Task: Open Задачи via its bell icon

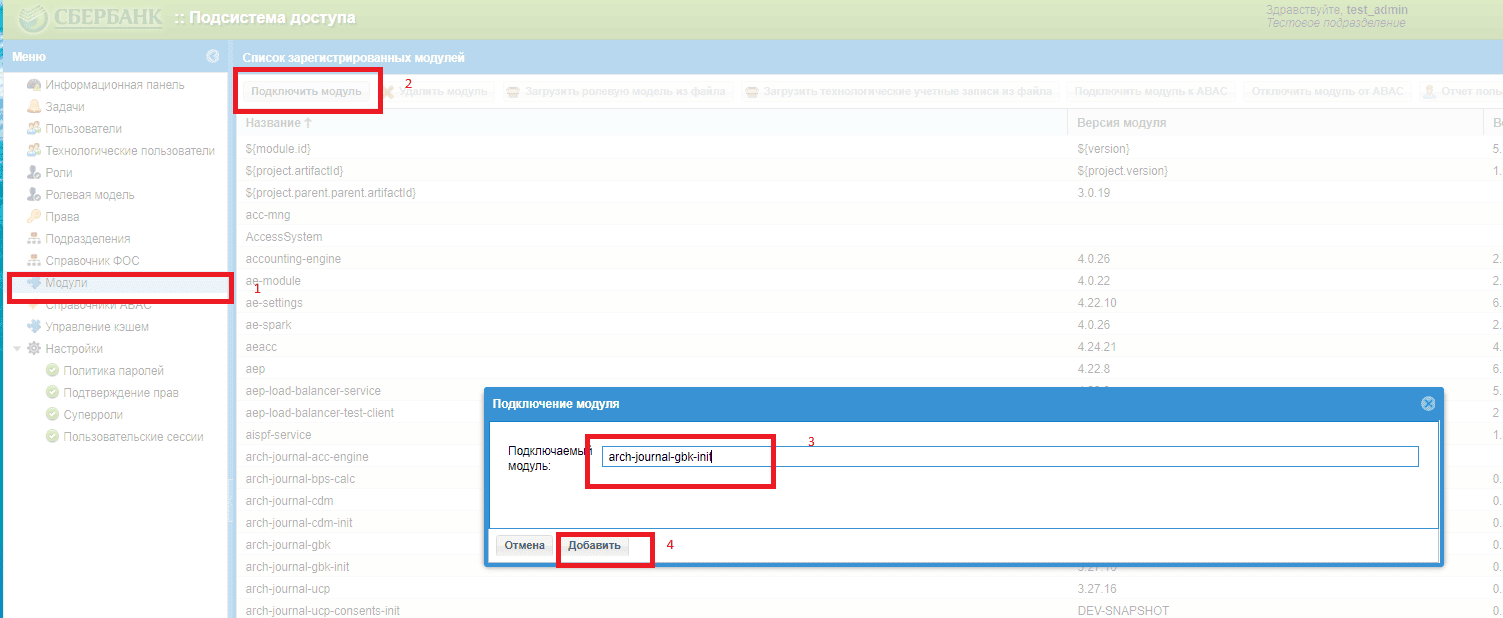Action: (x=34, y=107)
